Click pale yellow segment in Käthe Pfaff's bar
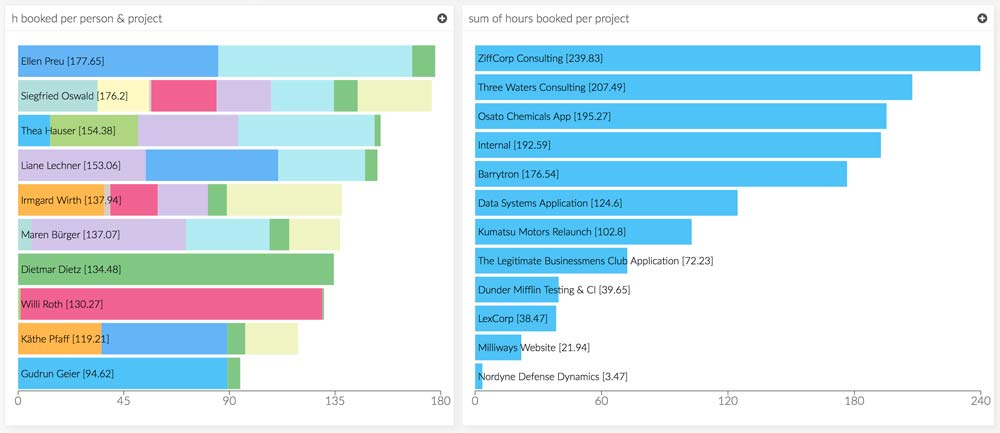The width and height of the screenshot is (1000, 433). [x=272, y=339]
